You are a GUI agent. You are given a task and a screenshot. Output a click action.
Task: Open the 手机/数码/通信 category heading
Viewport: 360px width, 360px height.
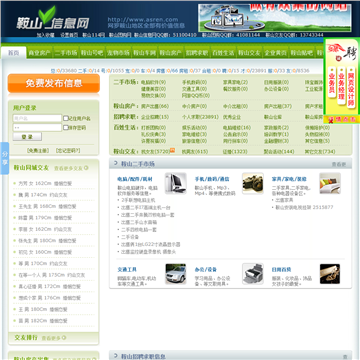pos(212,179)
